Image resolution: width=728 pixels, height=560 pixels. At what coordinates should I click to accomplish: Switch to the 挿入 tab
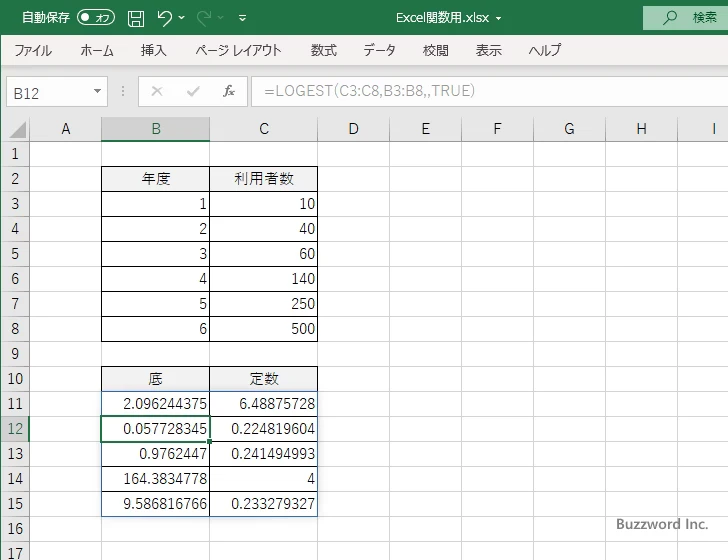click(154, 50)
